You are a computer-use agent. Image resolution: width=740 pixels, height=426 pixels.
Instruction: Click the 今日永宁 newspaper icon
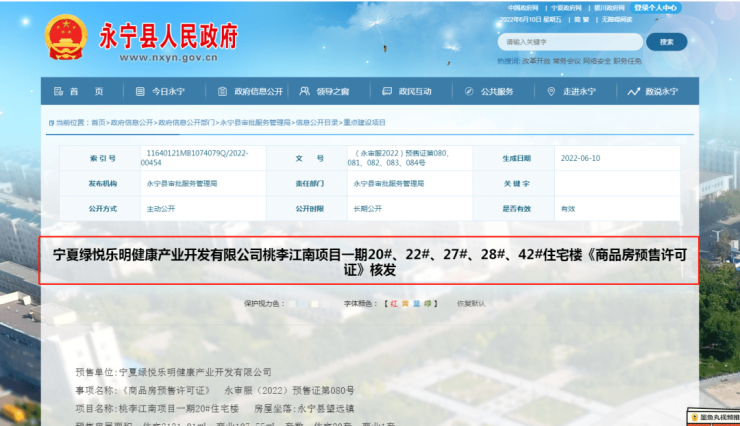[140, 92]
